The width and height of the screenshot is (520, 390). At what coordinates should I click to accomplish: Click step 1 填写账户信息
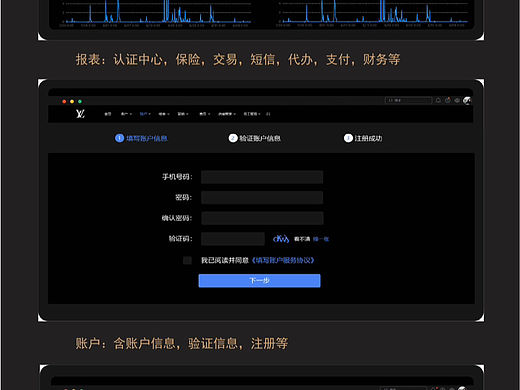click(141, 138)
